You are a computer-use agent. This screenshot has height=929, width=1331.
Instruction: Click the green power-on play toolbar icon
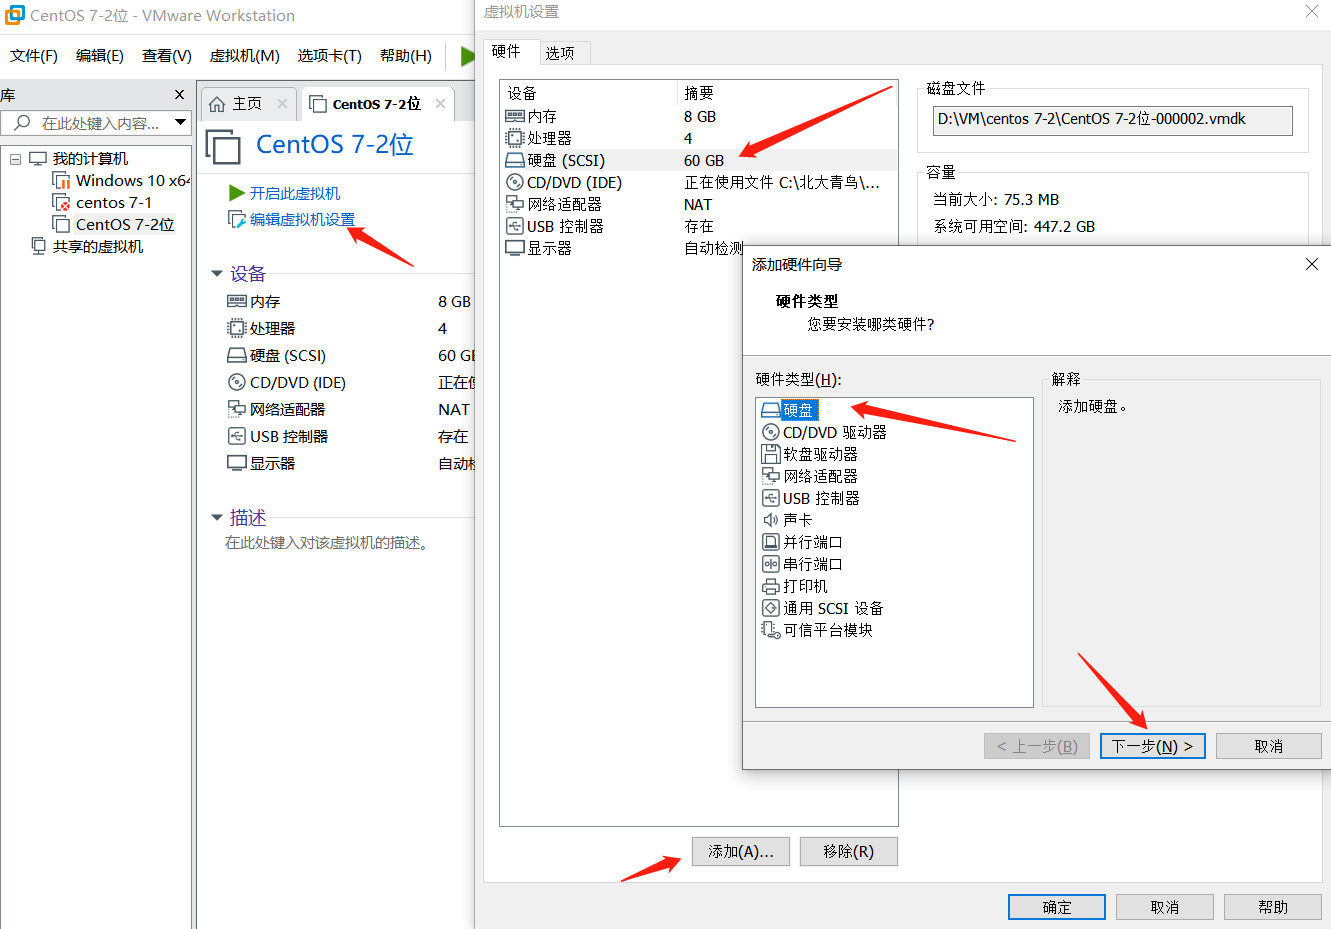(x=467, y=56)
